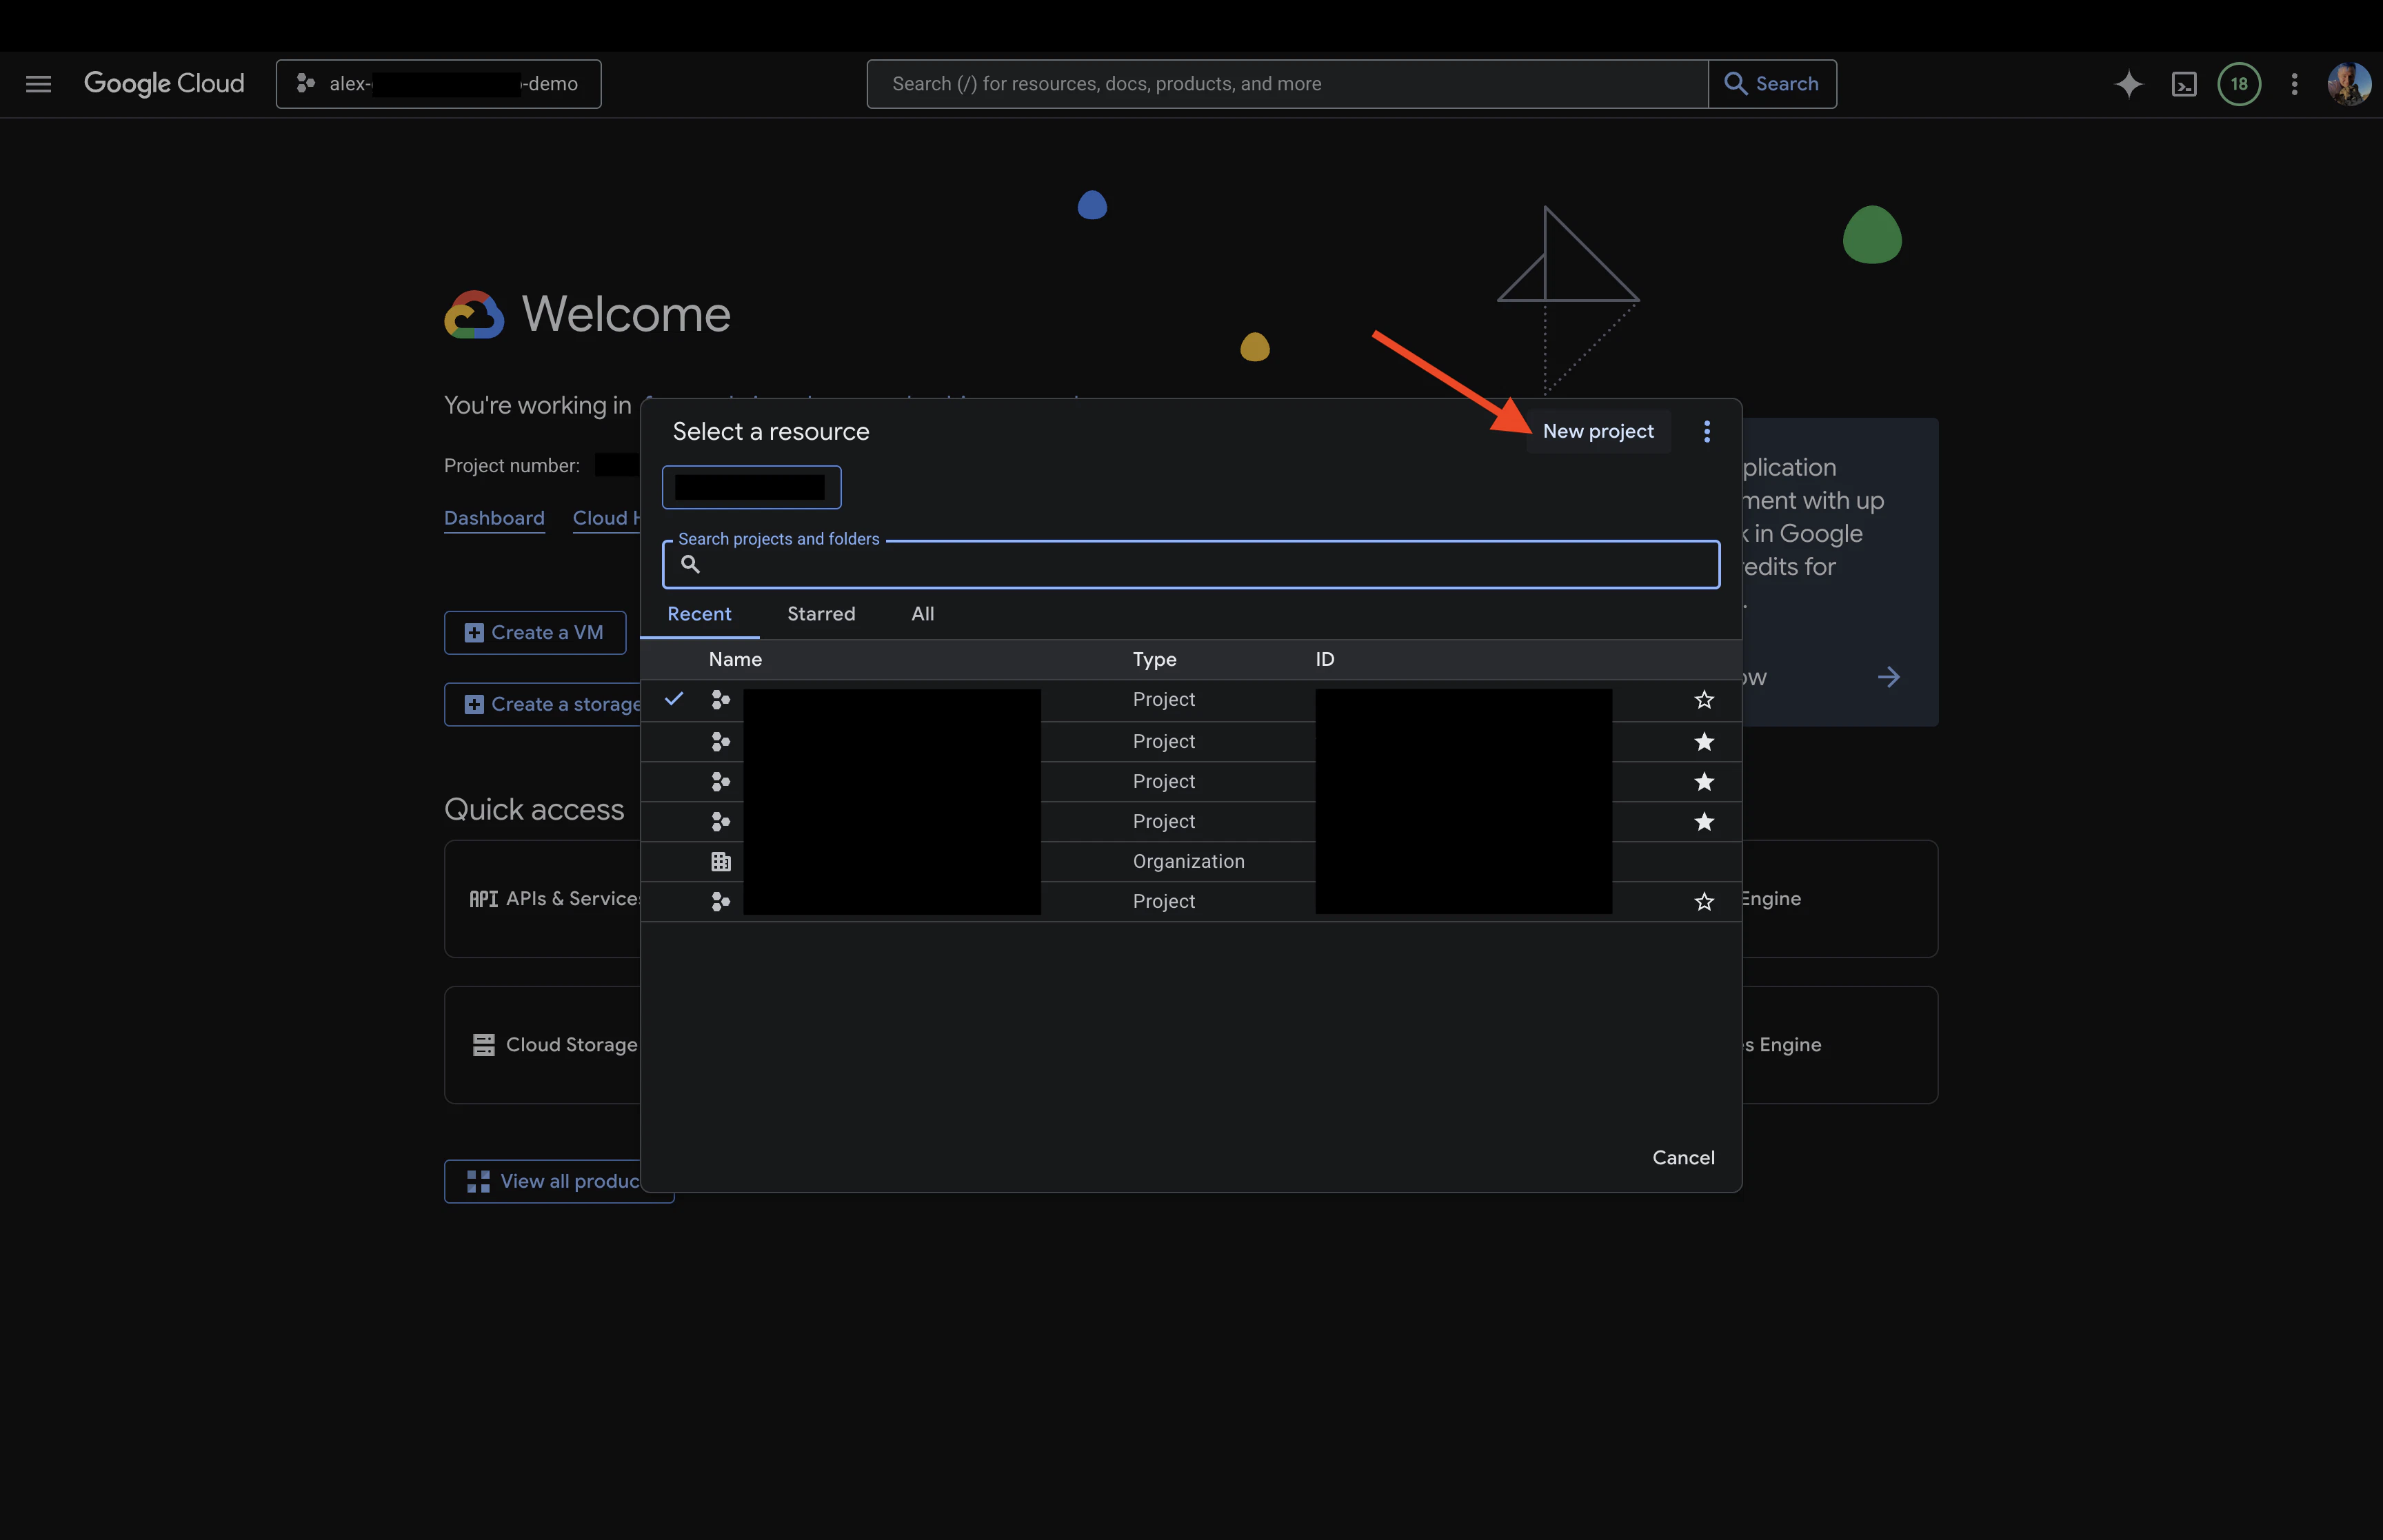Open the main navigation hamburger menu
Image resolution: width=2383 pixels, height=1540 pixels.
pyautogui.click(x=38, y=84)
